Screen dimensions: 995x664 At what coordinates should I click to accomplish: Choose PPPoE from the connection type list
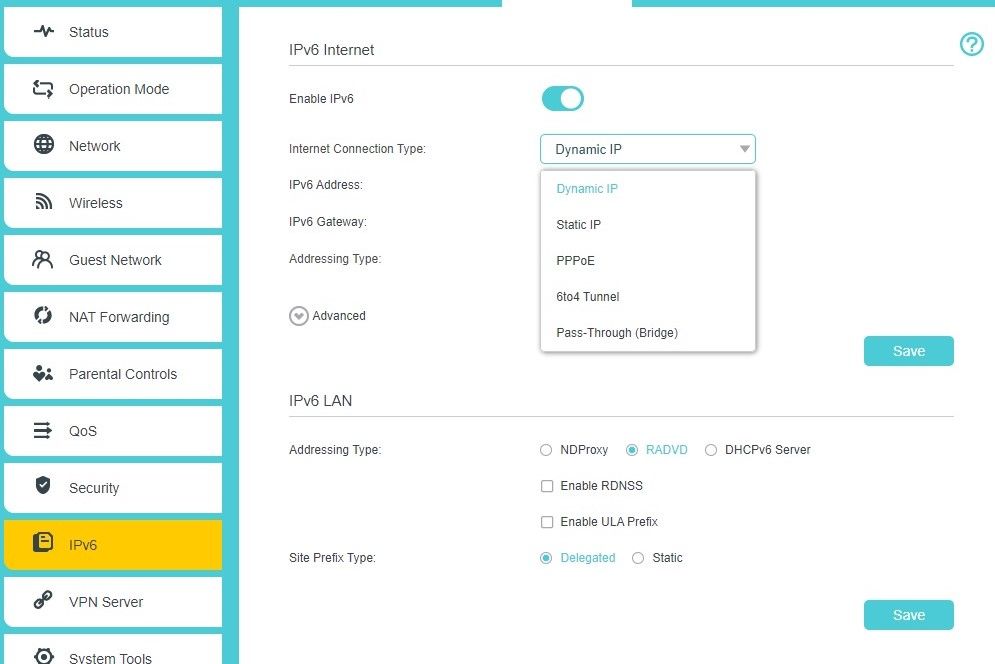(576, 260)
